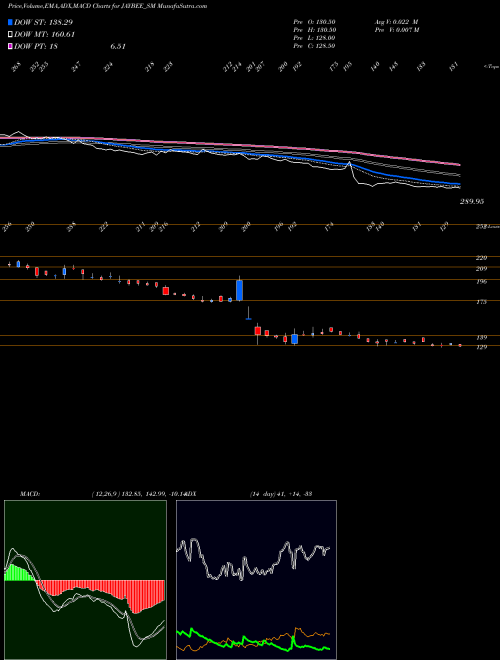Click the 173 price level label

tap(481, 302)
